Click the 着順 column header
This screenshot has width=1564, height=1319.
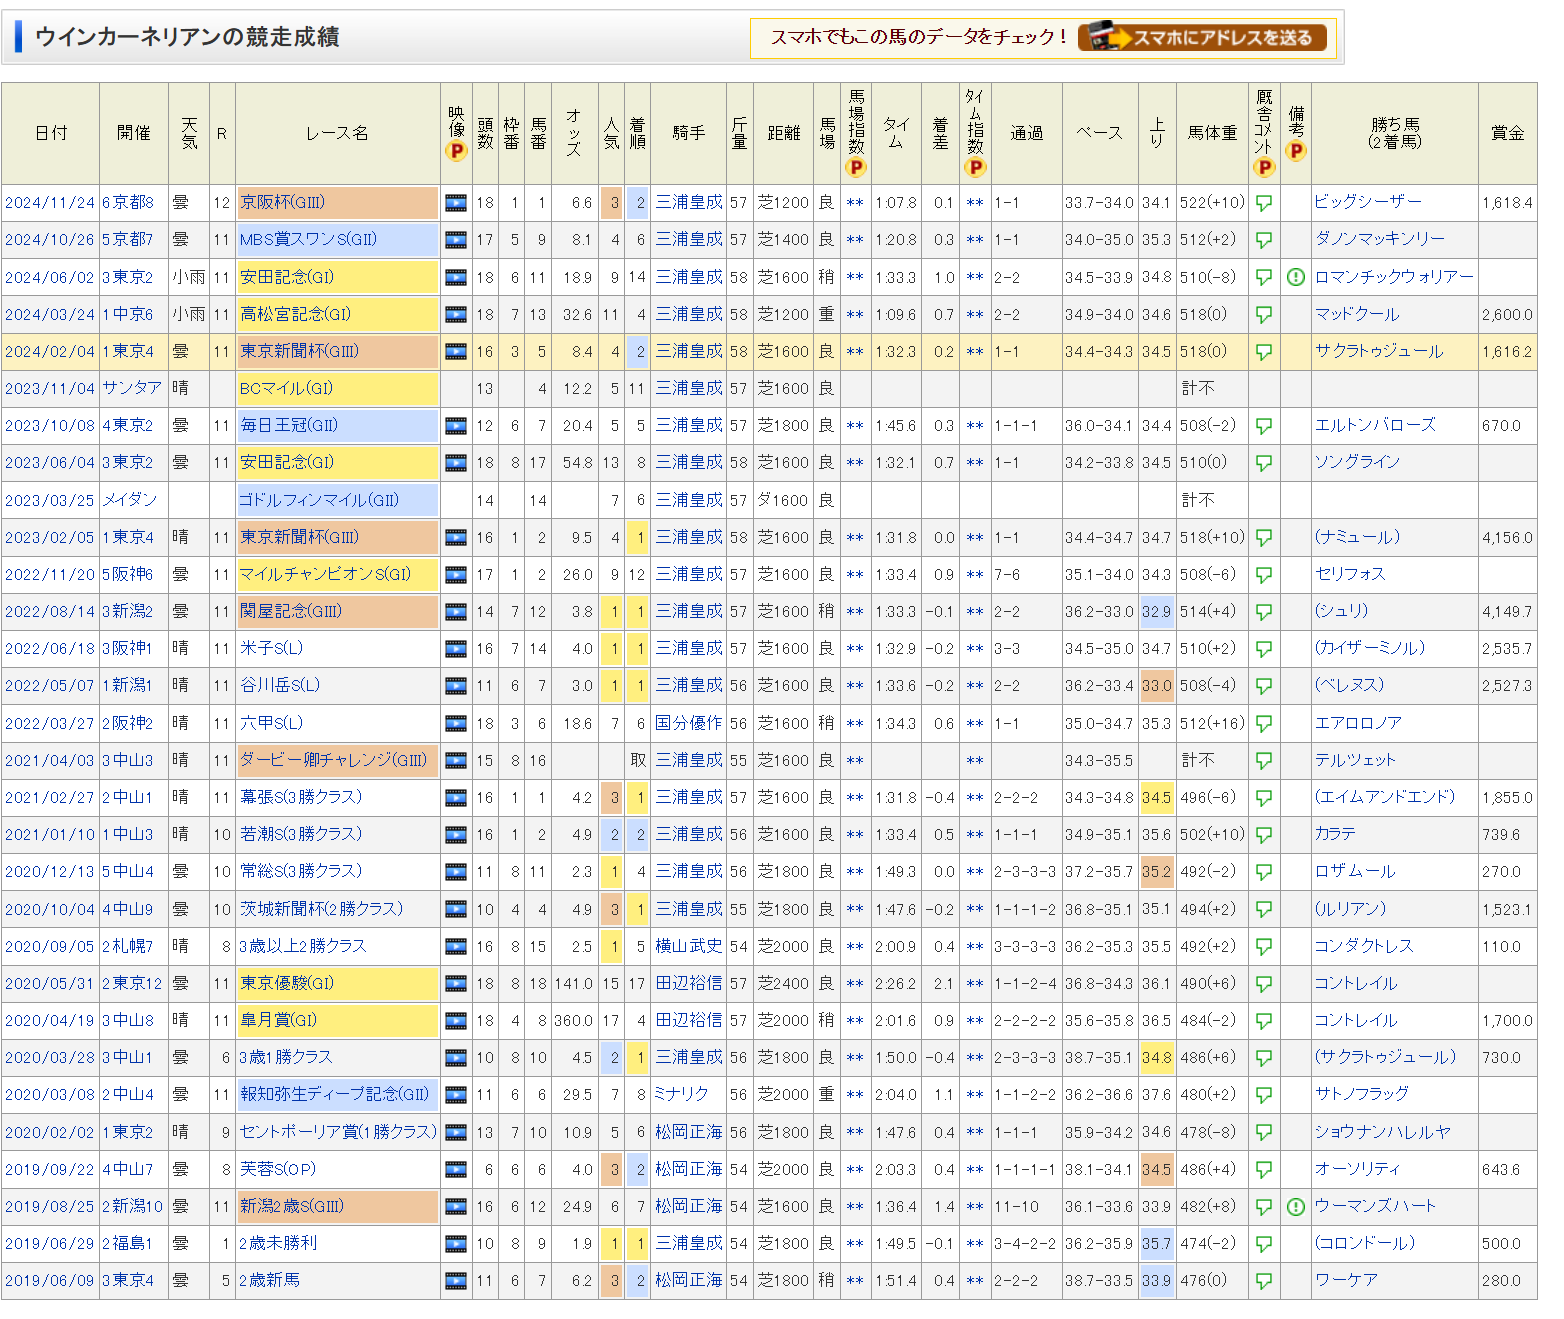[x=637, y=133]
